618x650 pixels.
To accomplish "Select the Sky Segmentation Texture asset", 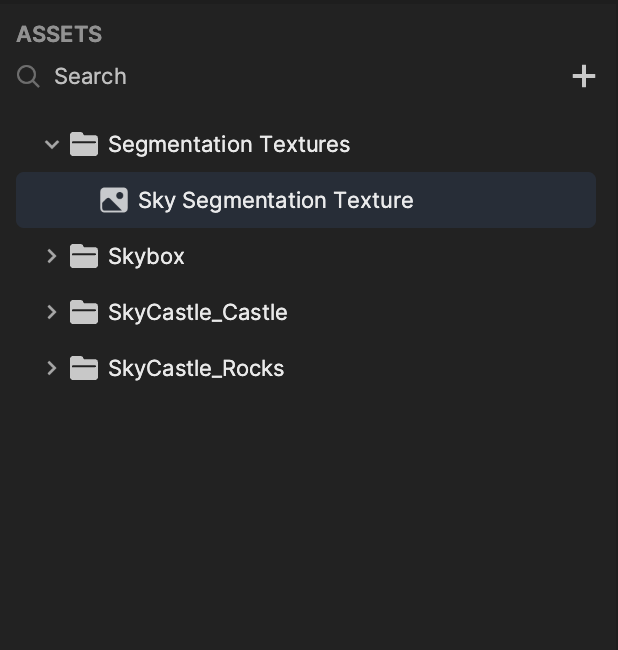I will pyautogui.click(x=306, y=200).
